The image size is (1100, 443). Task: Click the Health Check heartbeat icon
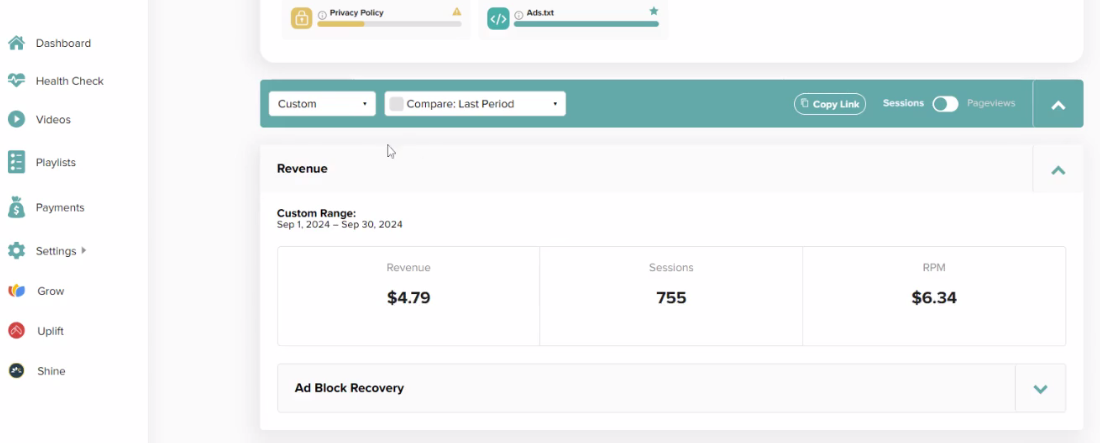pyautogui.click(x=16, y=81)
